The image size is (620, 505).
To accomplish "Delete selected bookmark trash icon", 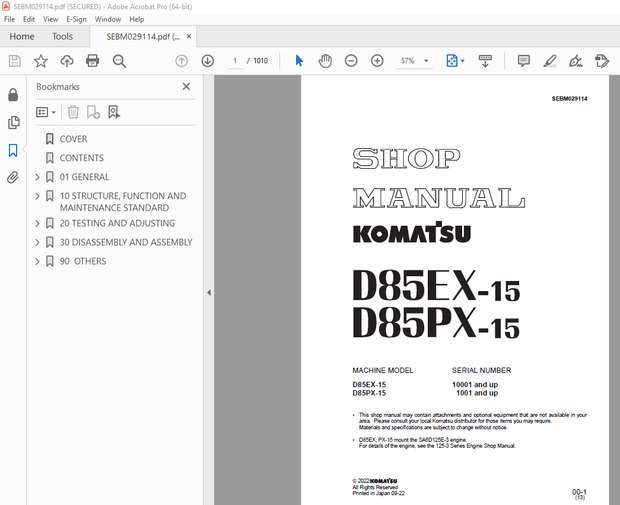I will tap(73, 112).
